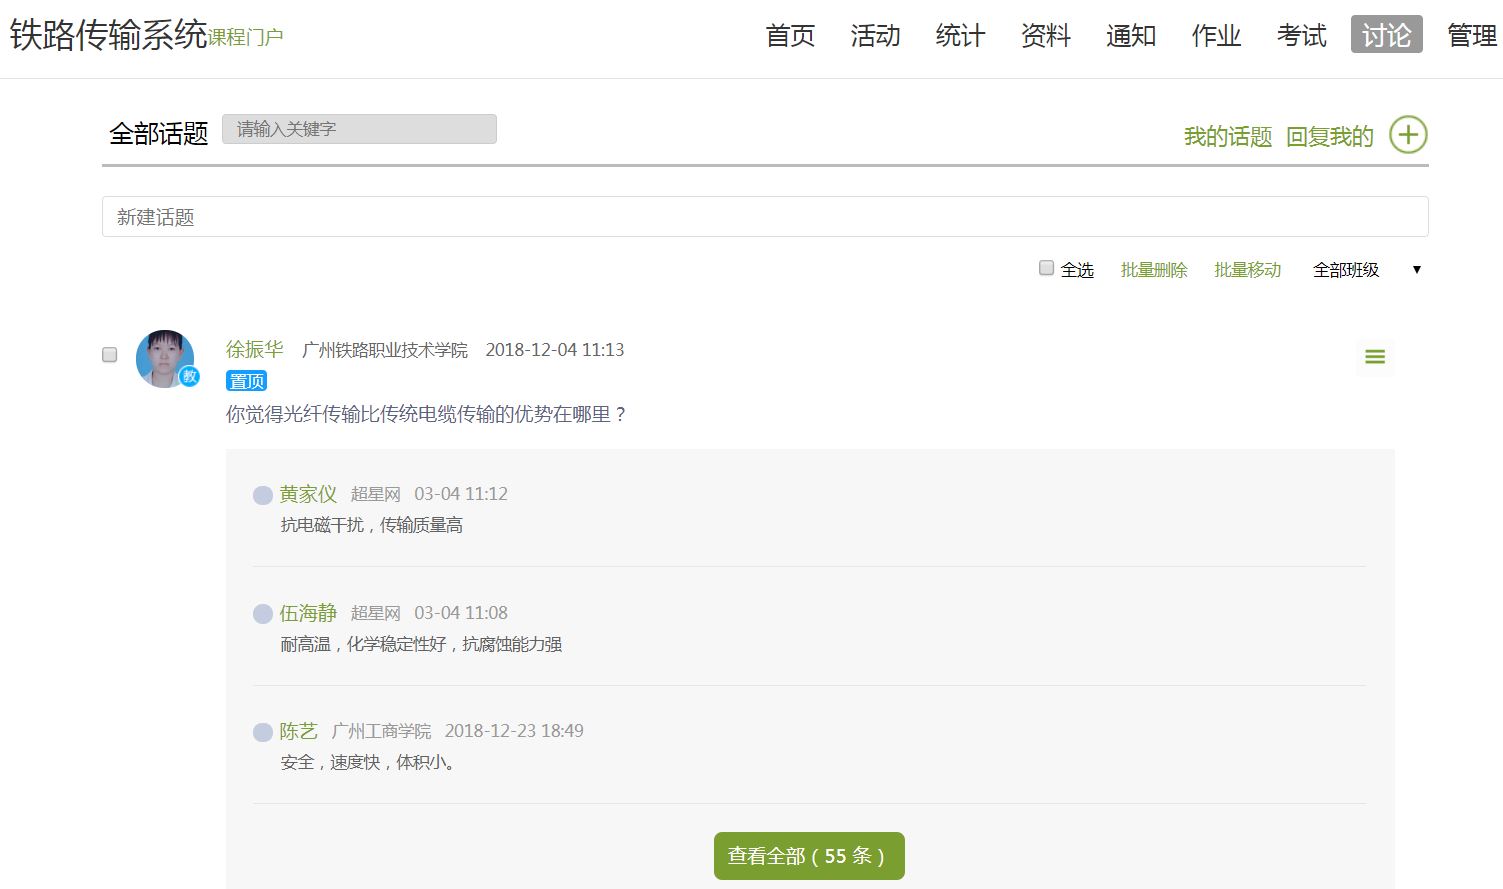Click 查看全部 (55 条) button

point(809,856)
